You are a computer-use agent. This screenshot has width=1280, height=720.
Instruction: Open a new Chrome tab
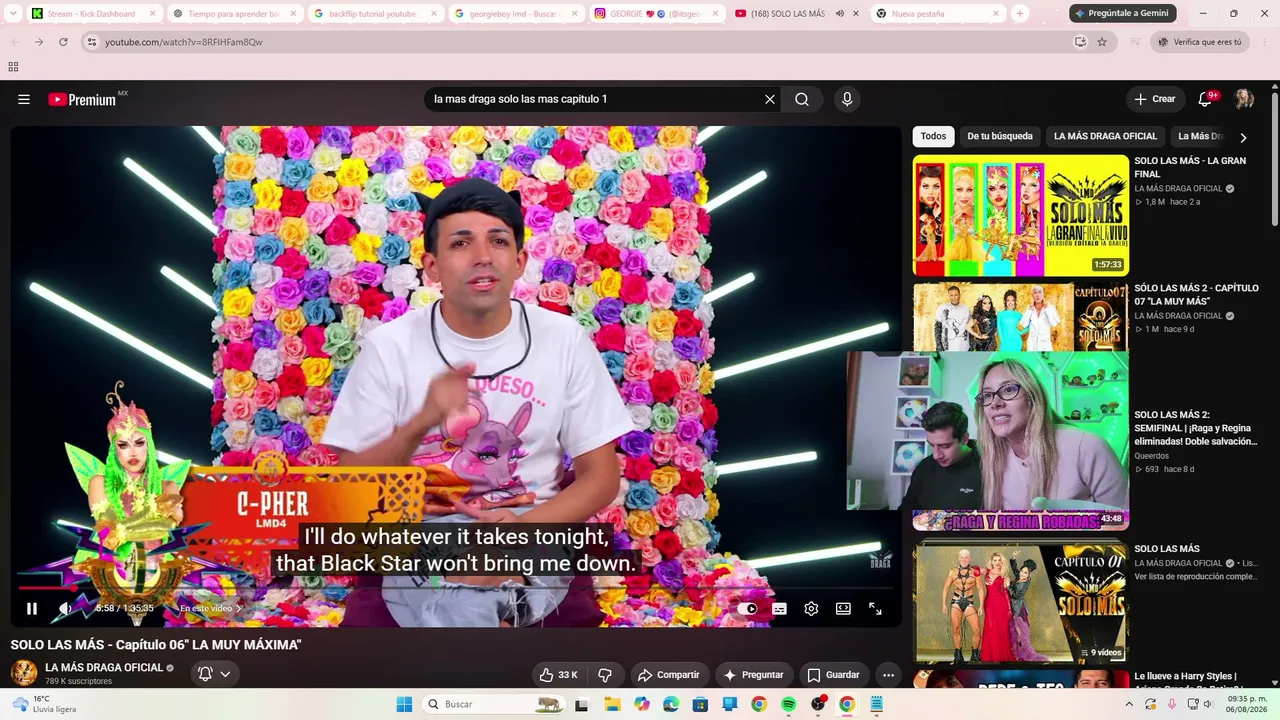[x=1019, y=14]
